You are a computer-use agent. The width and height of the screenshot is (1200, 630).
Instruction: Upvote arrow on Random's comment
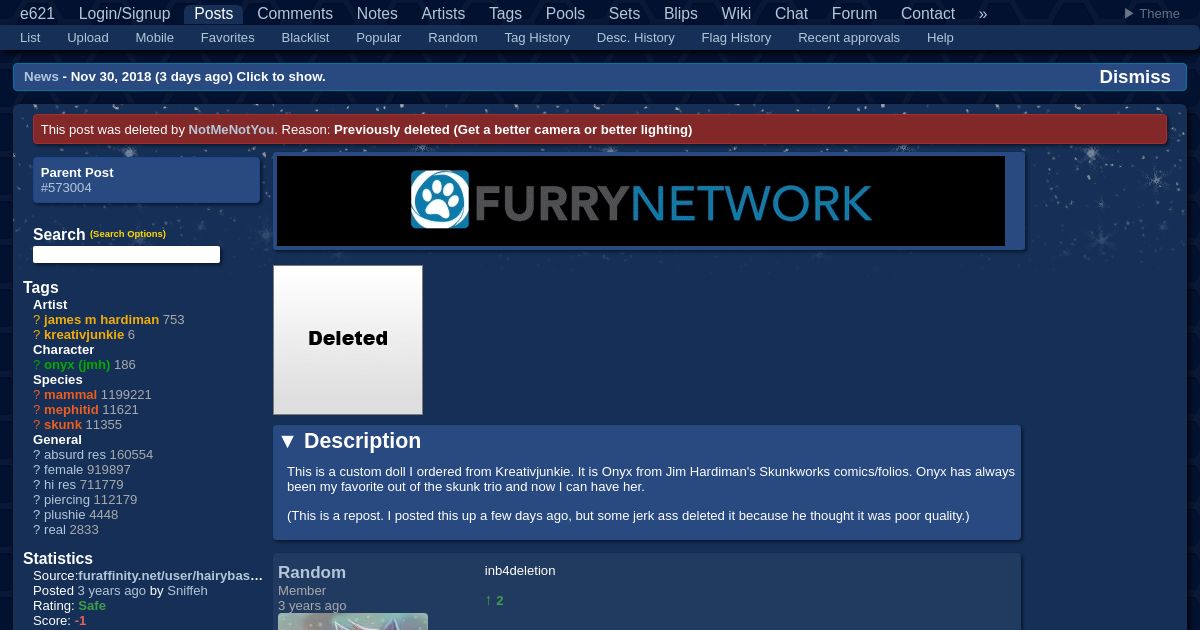[x=489, y=600]
